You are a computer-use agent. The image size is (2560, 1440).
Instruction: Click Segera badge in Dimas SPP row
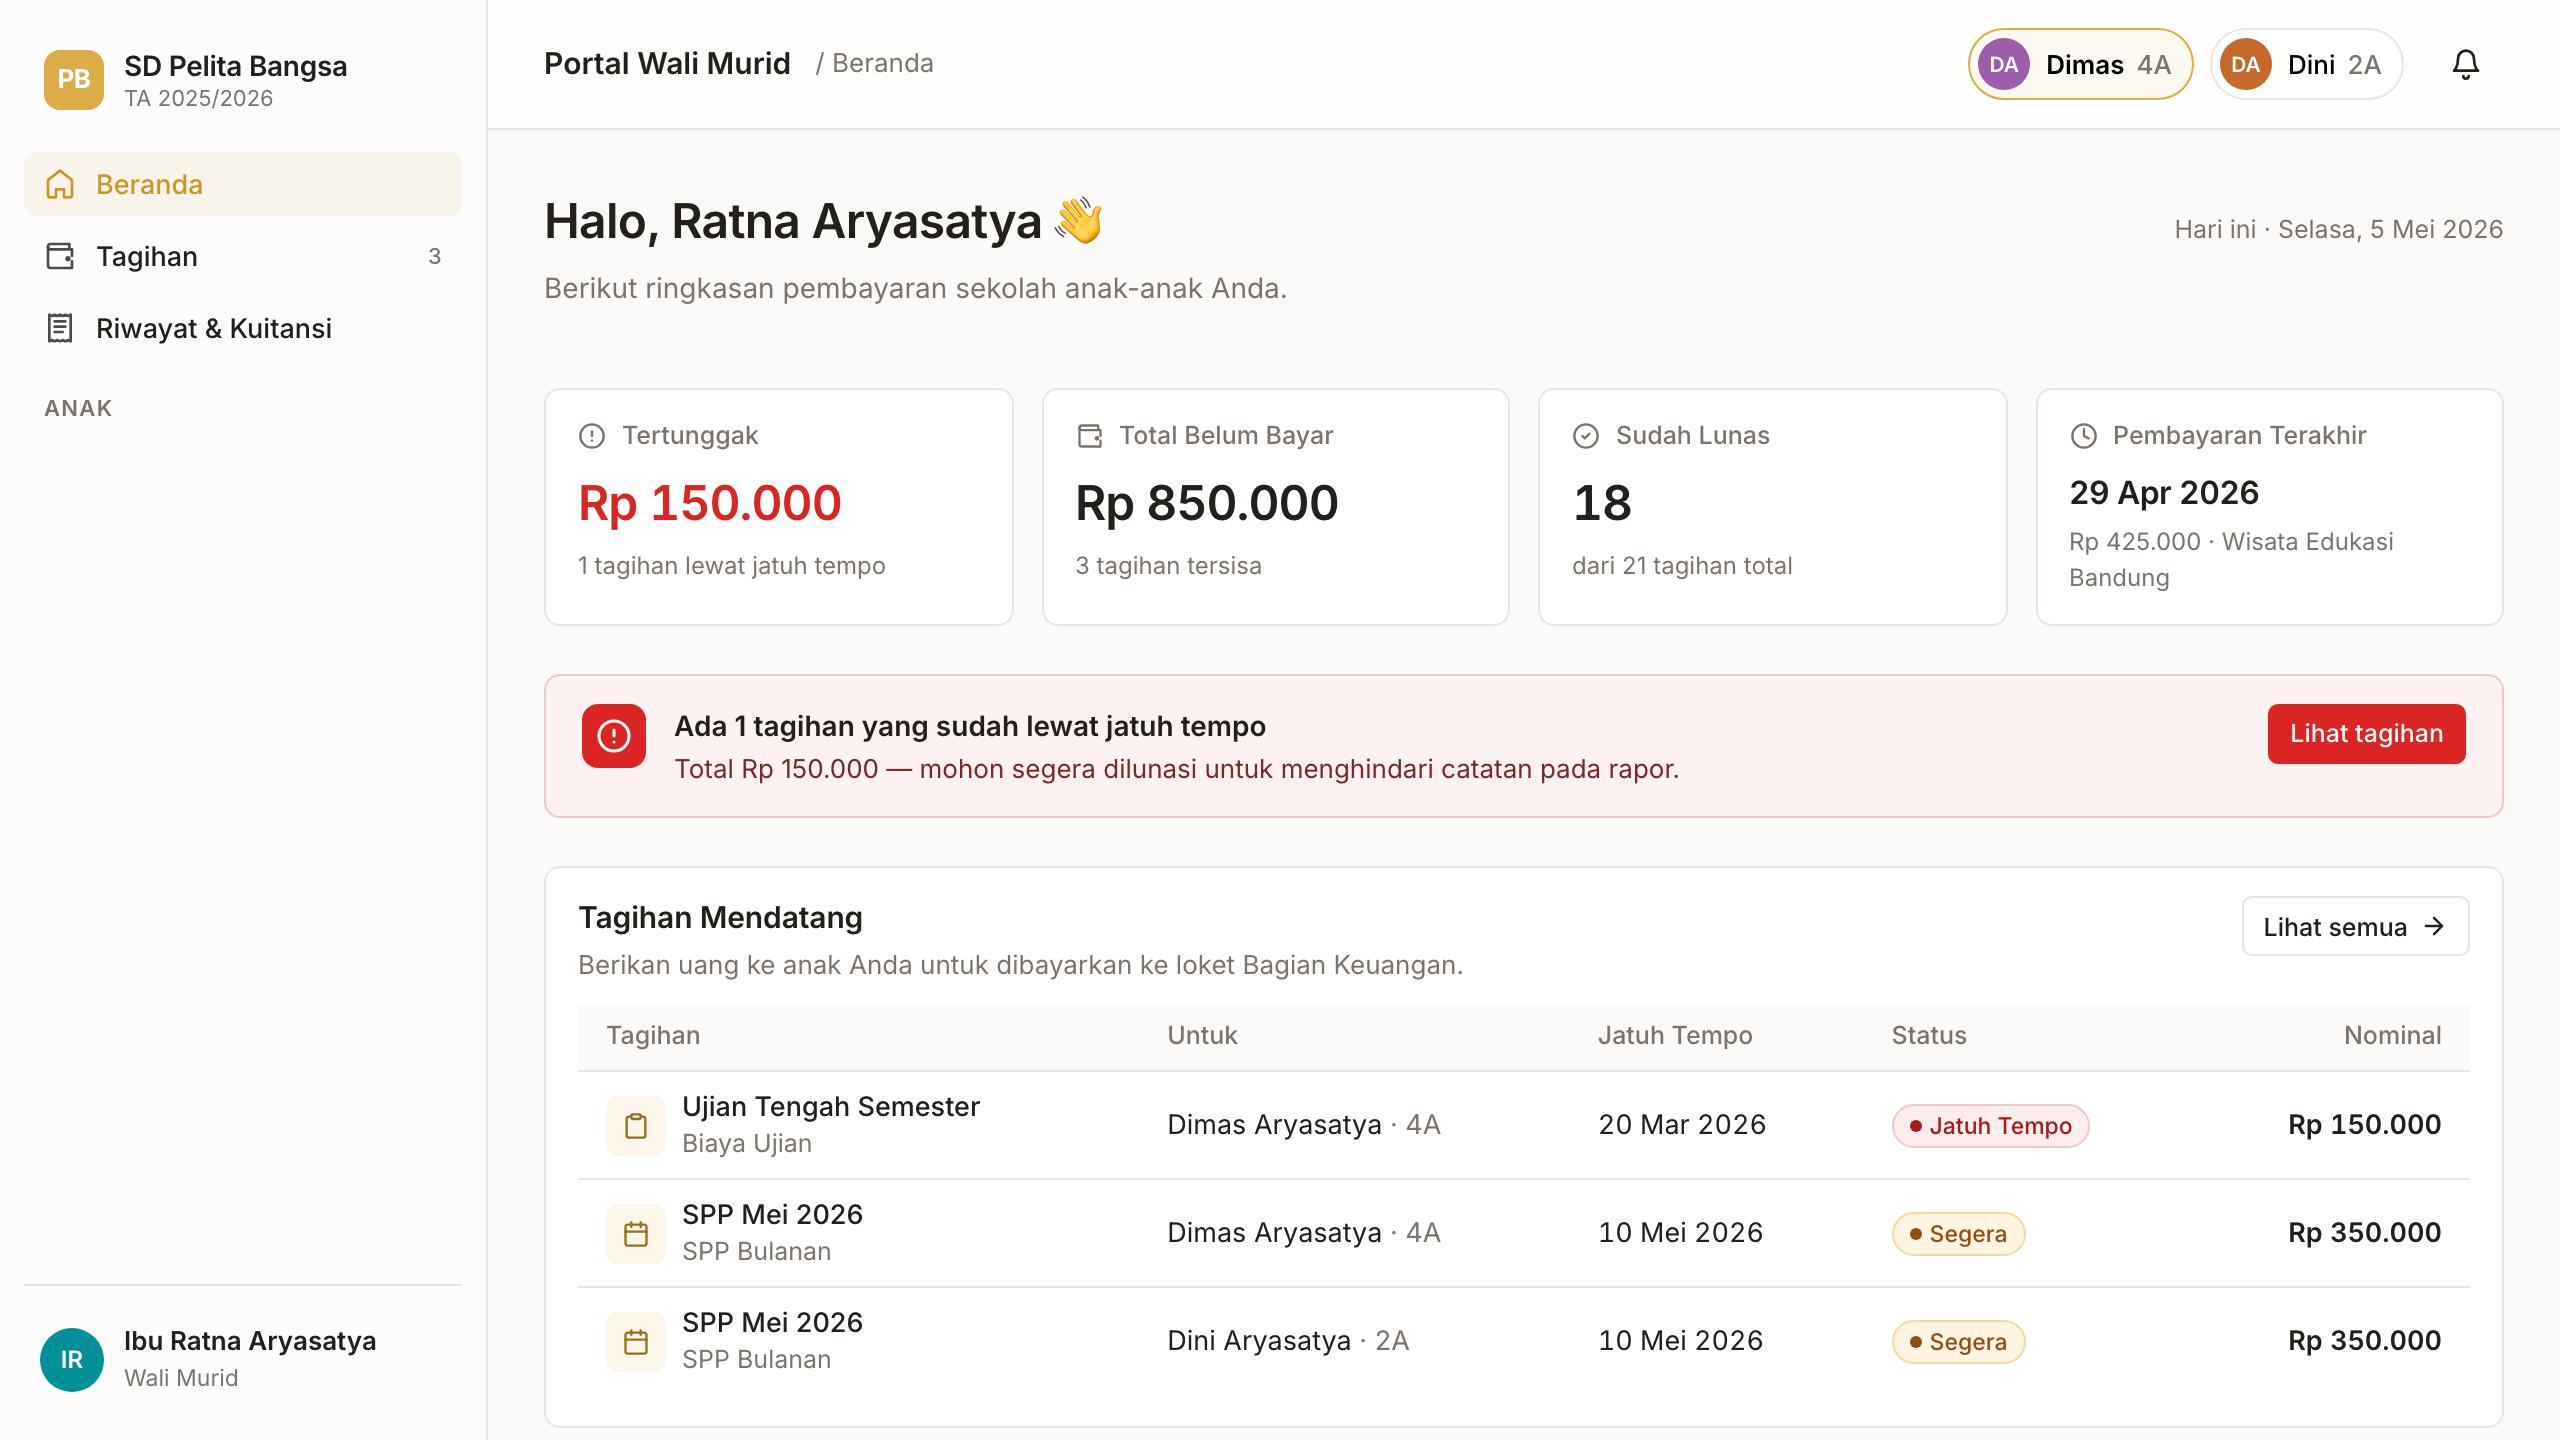tap(1958, 1234)
